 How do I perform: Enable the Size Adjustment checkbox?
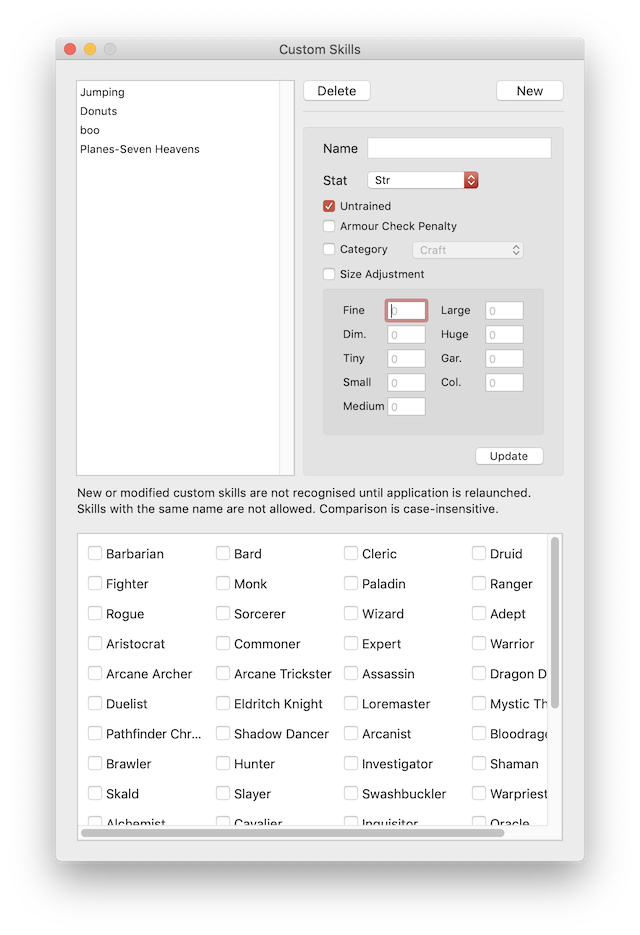coord(329,274)
